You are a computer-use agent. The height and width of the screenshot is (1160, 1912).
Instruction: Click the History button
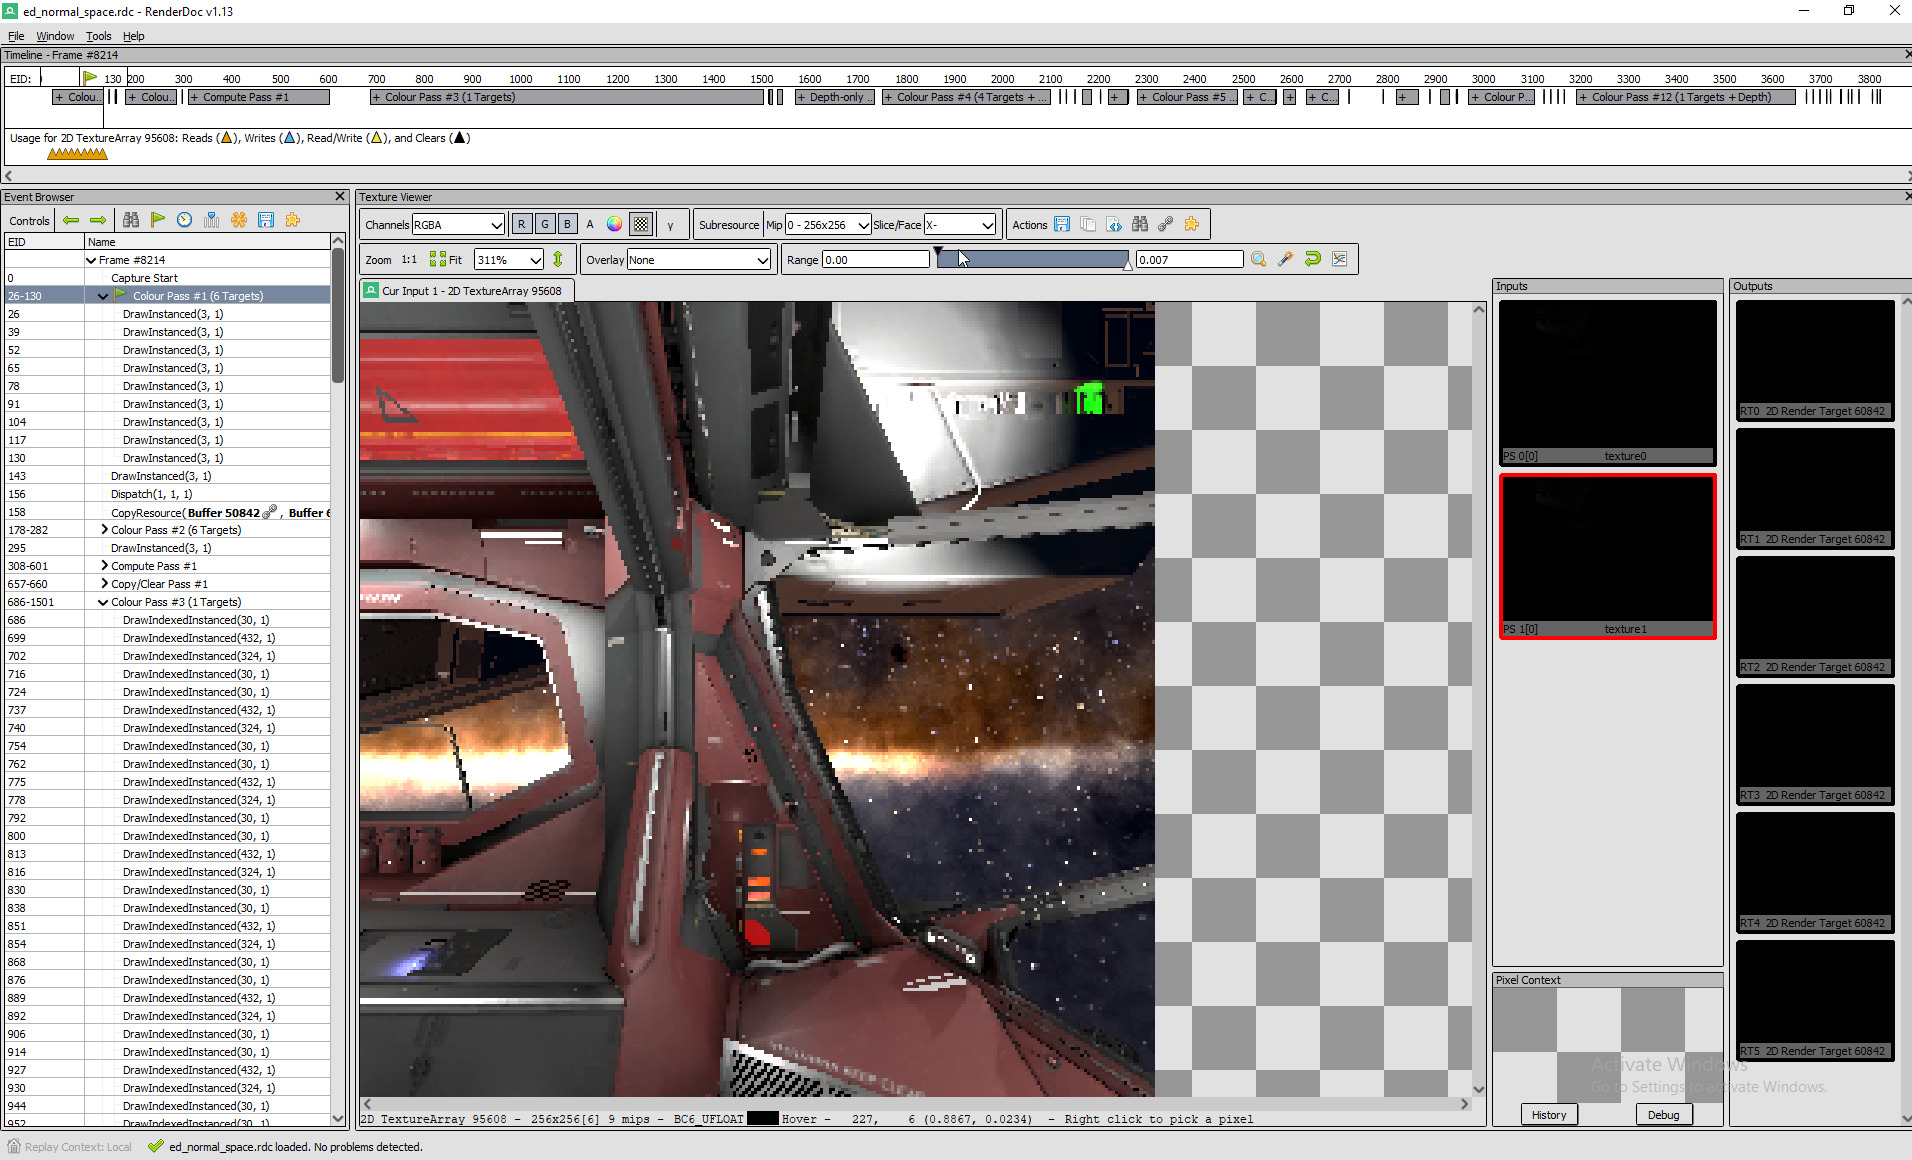[x=1549, y=1115]
